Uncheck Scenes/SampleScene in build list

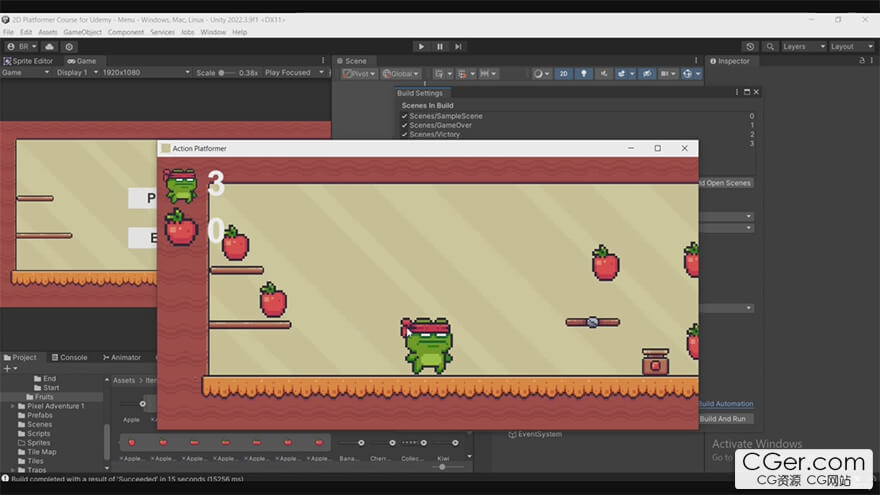(404, 116)
